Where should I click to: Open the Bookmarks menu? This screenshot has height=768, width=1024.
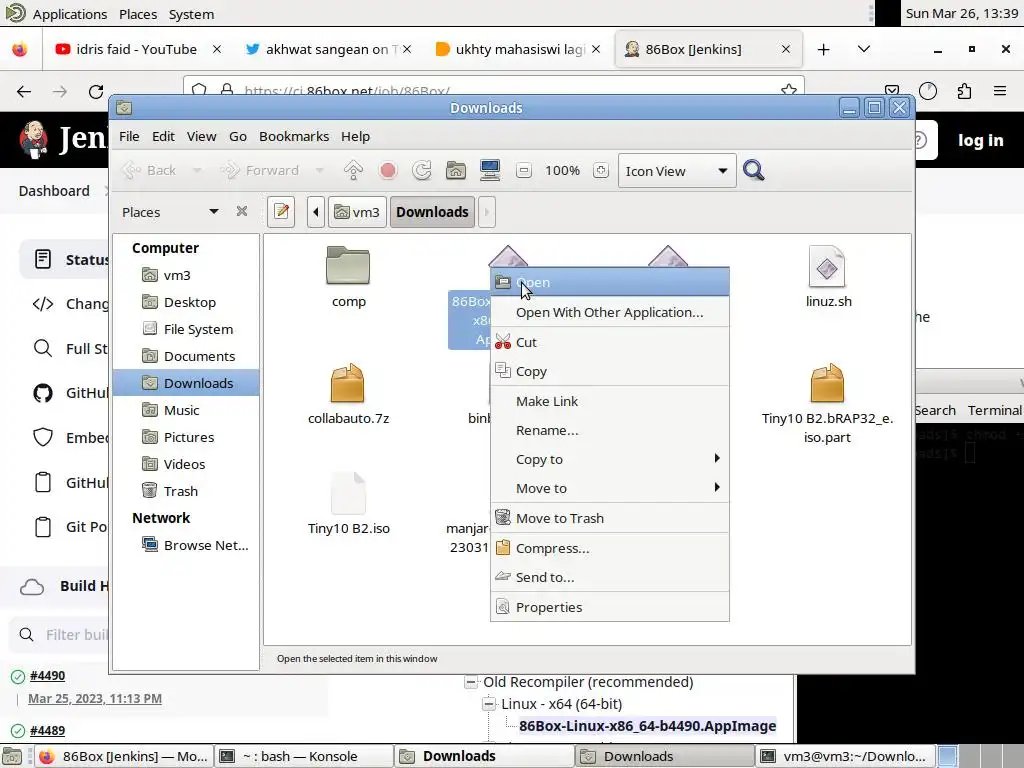[x=294, y=136]
